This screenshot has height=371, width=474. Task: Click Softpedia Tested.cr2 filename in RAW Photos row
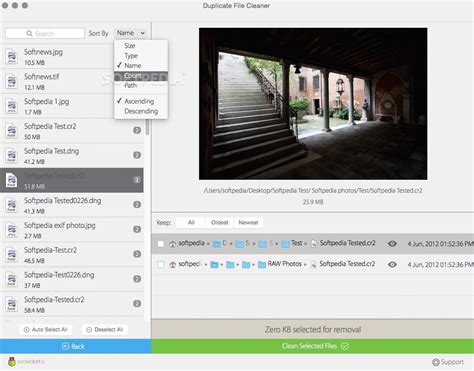point(347,264)
